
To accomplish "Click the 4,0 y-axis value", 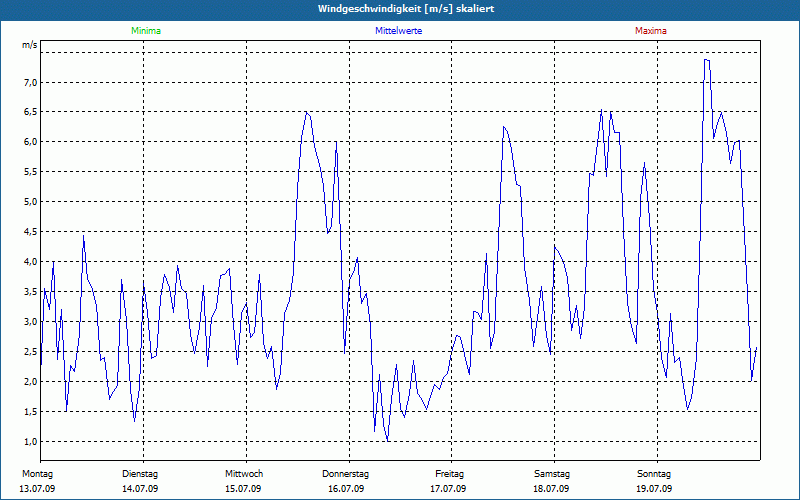I will point(31,262).
